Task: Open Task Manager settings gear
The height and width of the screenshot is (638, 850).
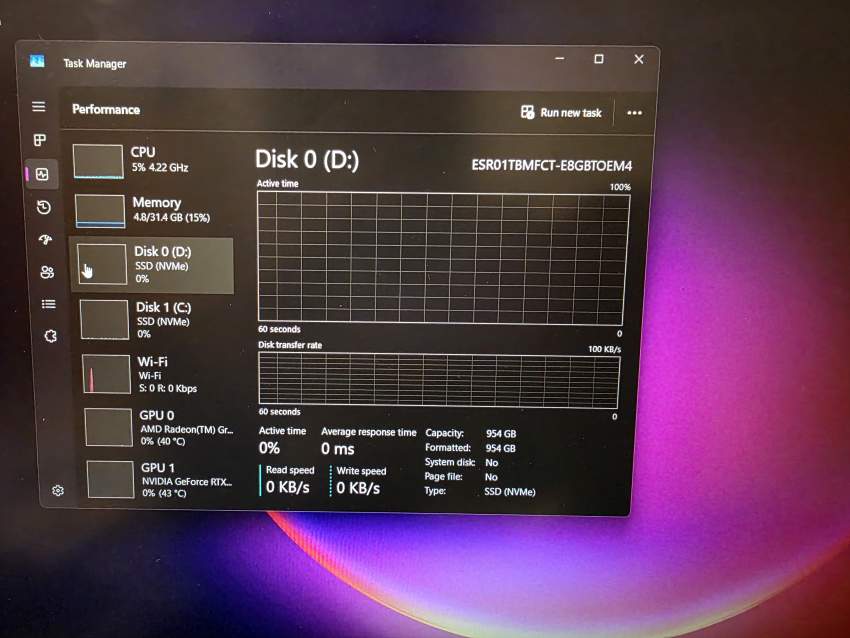Action: click(58, 491)
